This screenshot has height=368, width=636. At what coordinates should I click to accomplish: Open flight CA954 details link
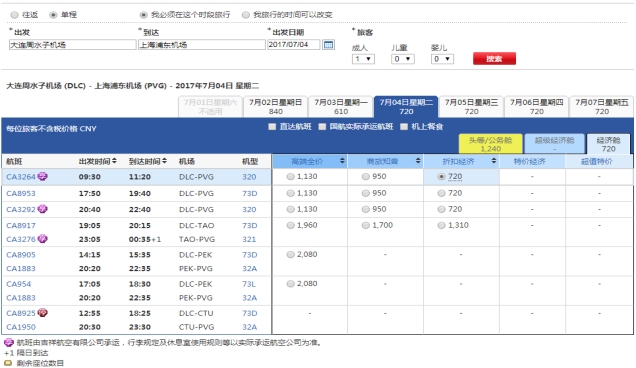(19, 284)
